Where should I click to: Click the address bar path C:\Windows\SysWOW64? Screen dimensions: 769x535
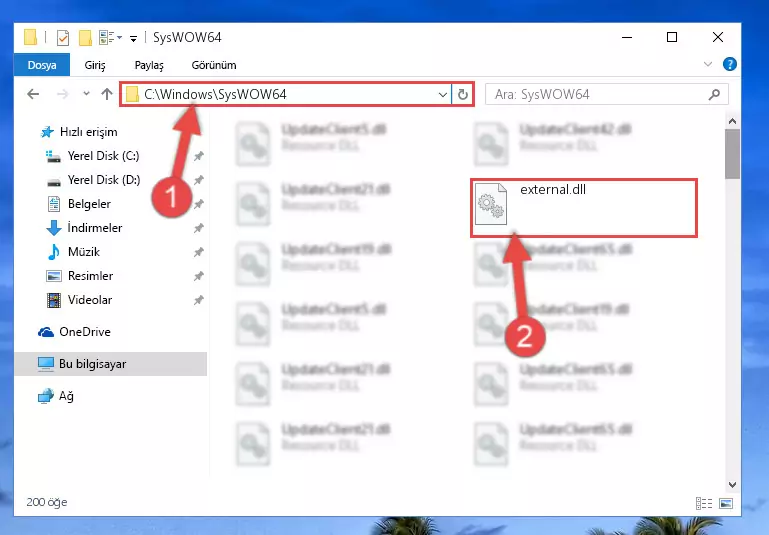pyautogui.click(x=215, y=94)
